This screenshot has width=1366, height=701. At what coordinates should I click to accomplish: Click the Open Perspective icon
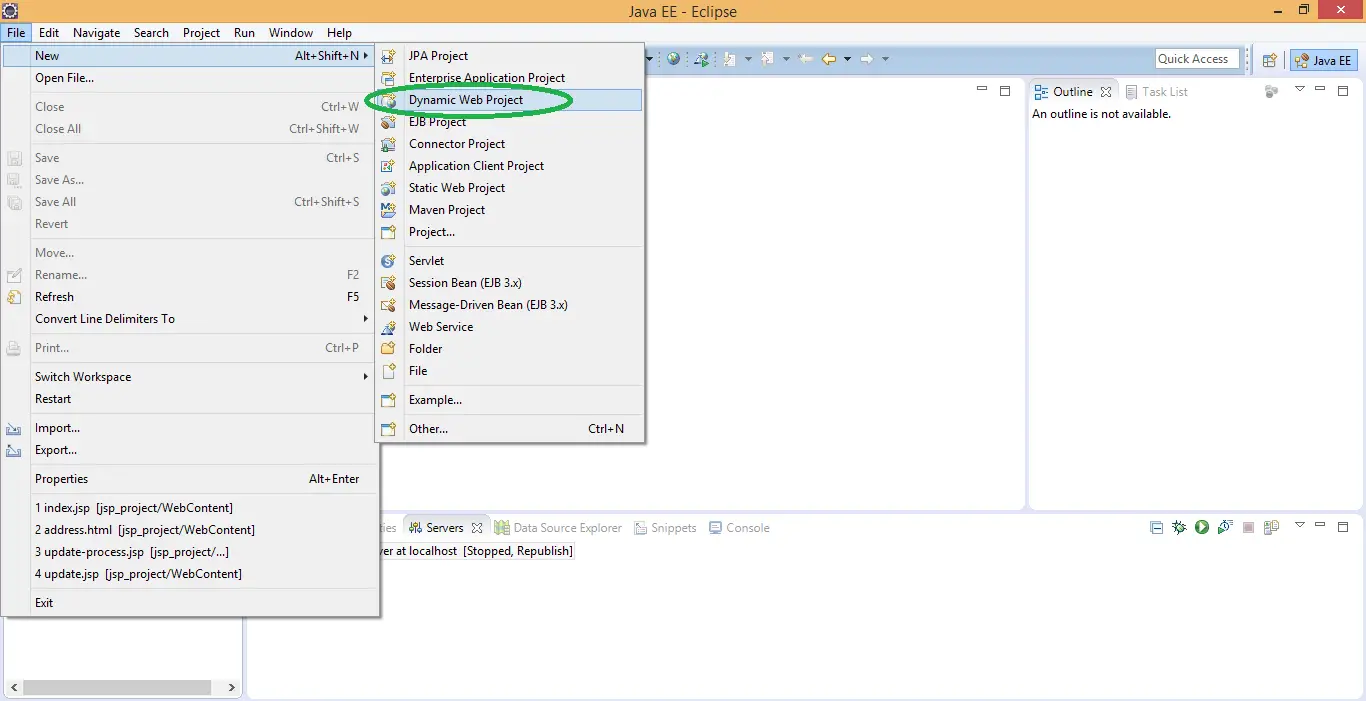click(1269, 60)
